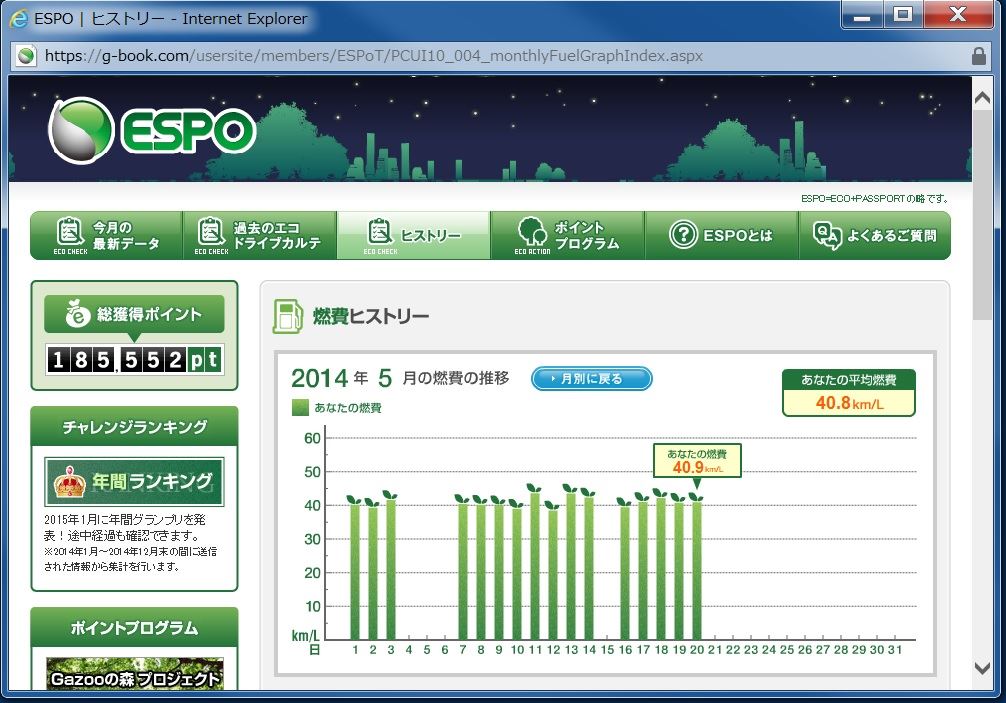Image resolution: width=1006 pixels, height=703 pixels.
Task: Open the よくあるご質問 tab
Action: [874, 235]
